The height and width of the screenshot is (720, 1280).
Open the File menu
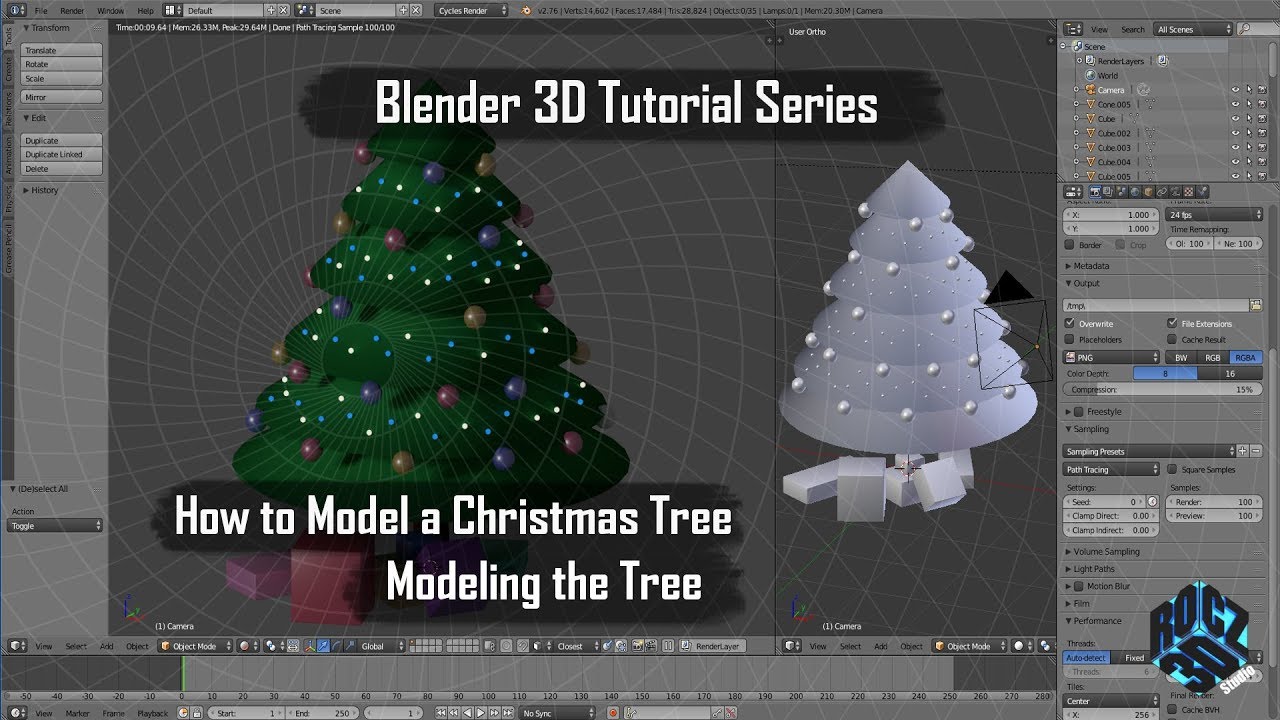point(41,10)
